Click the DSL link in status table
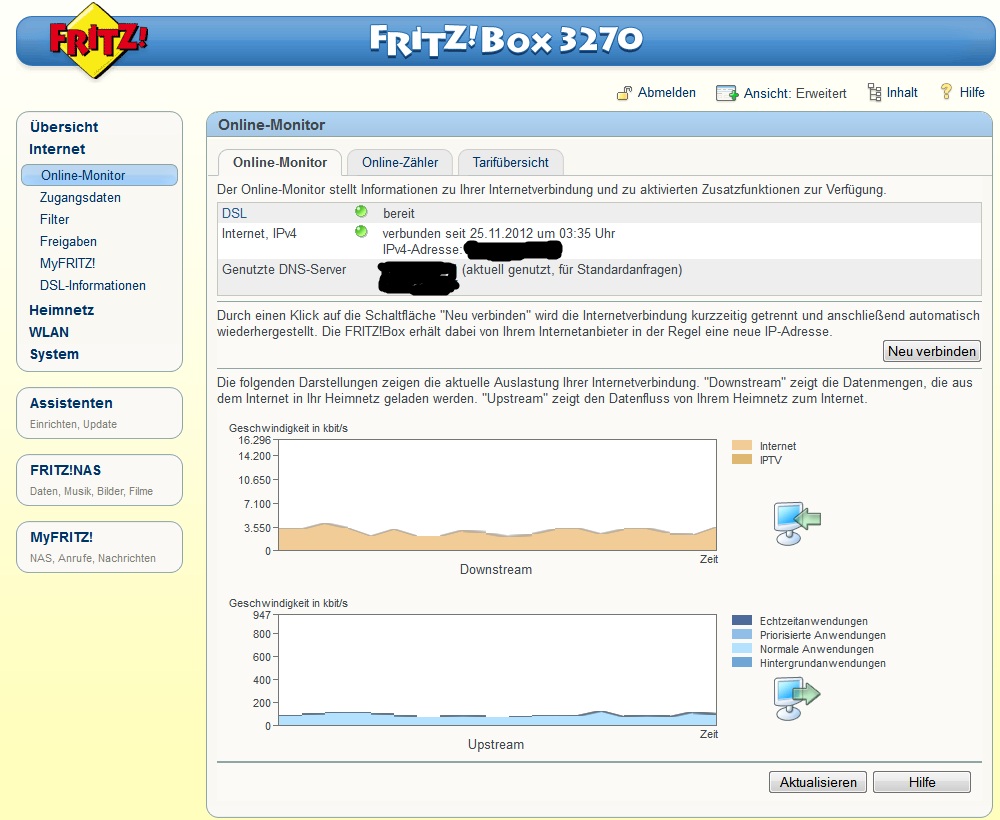This screenshot has width=1000, height=820. tap(234, 214)
